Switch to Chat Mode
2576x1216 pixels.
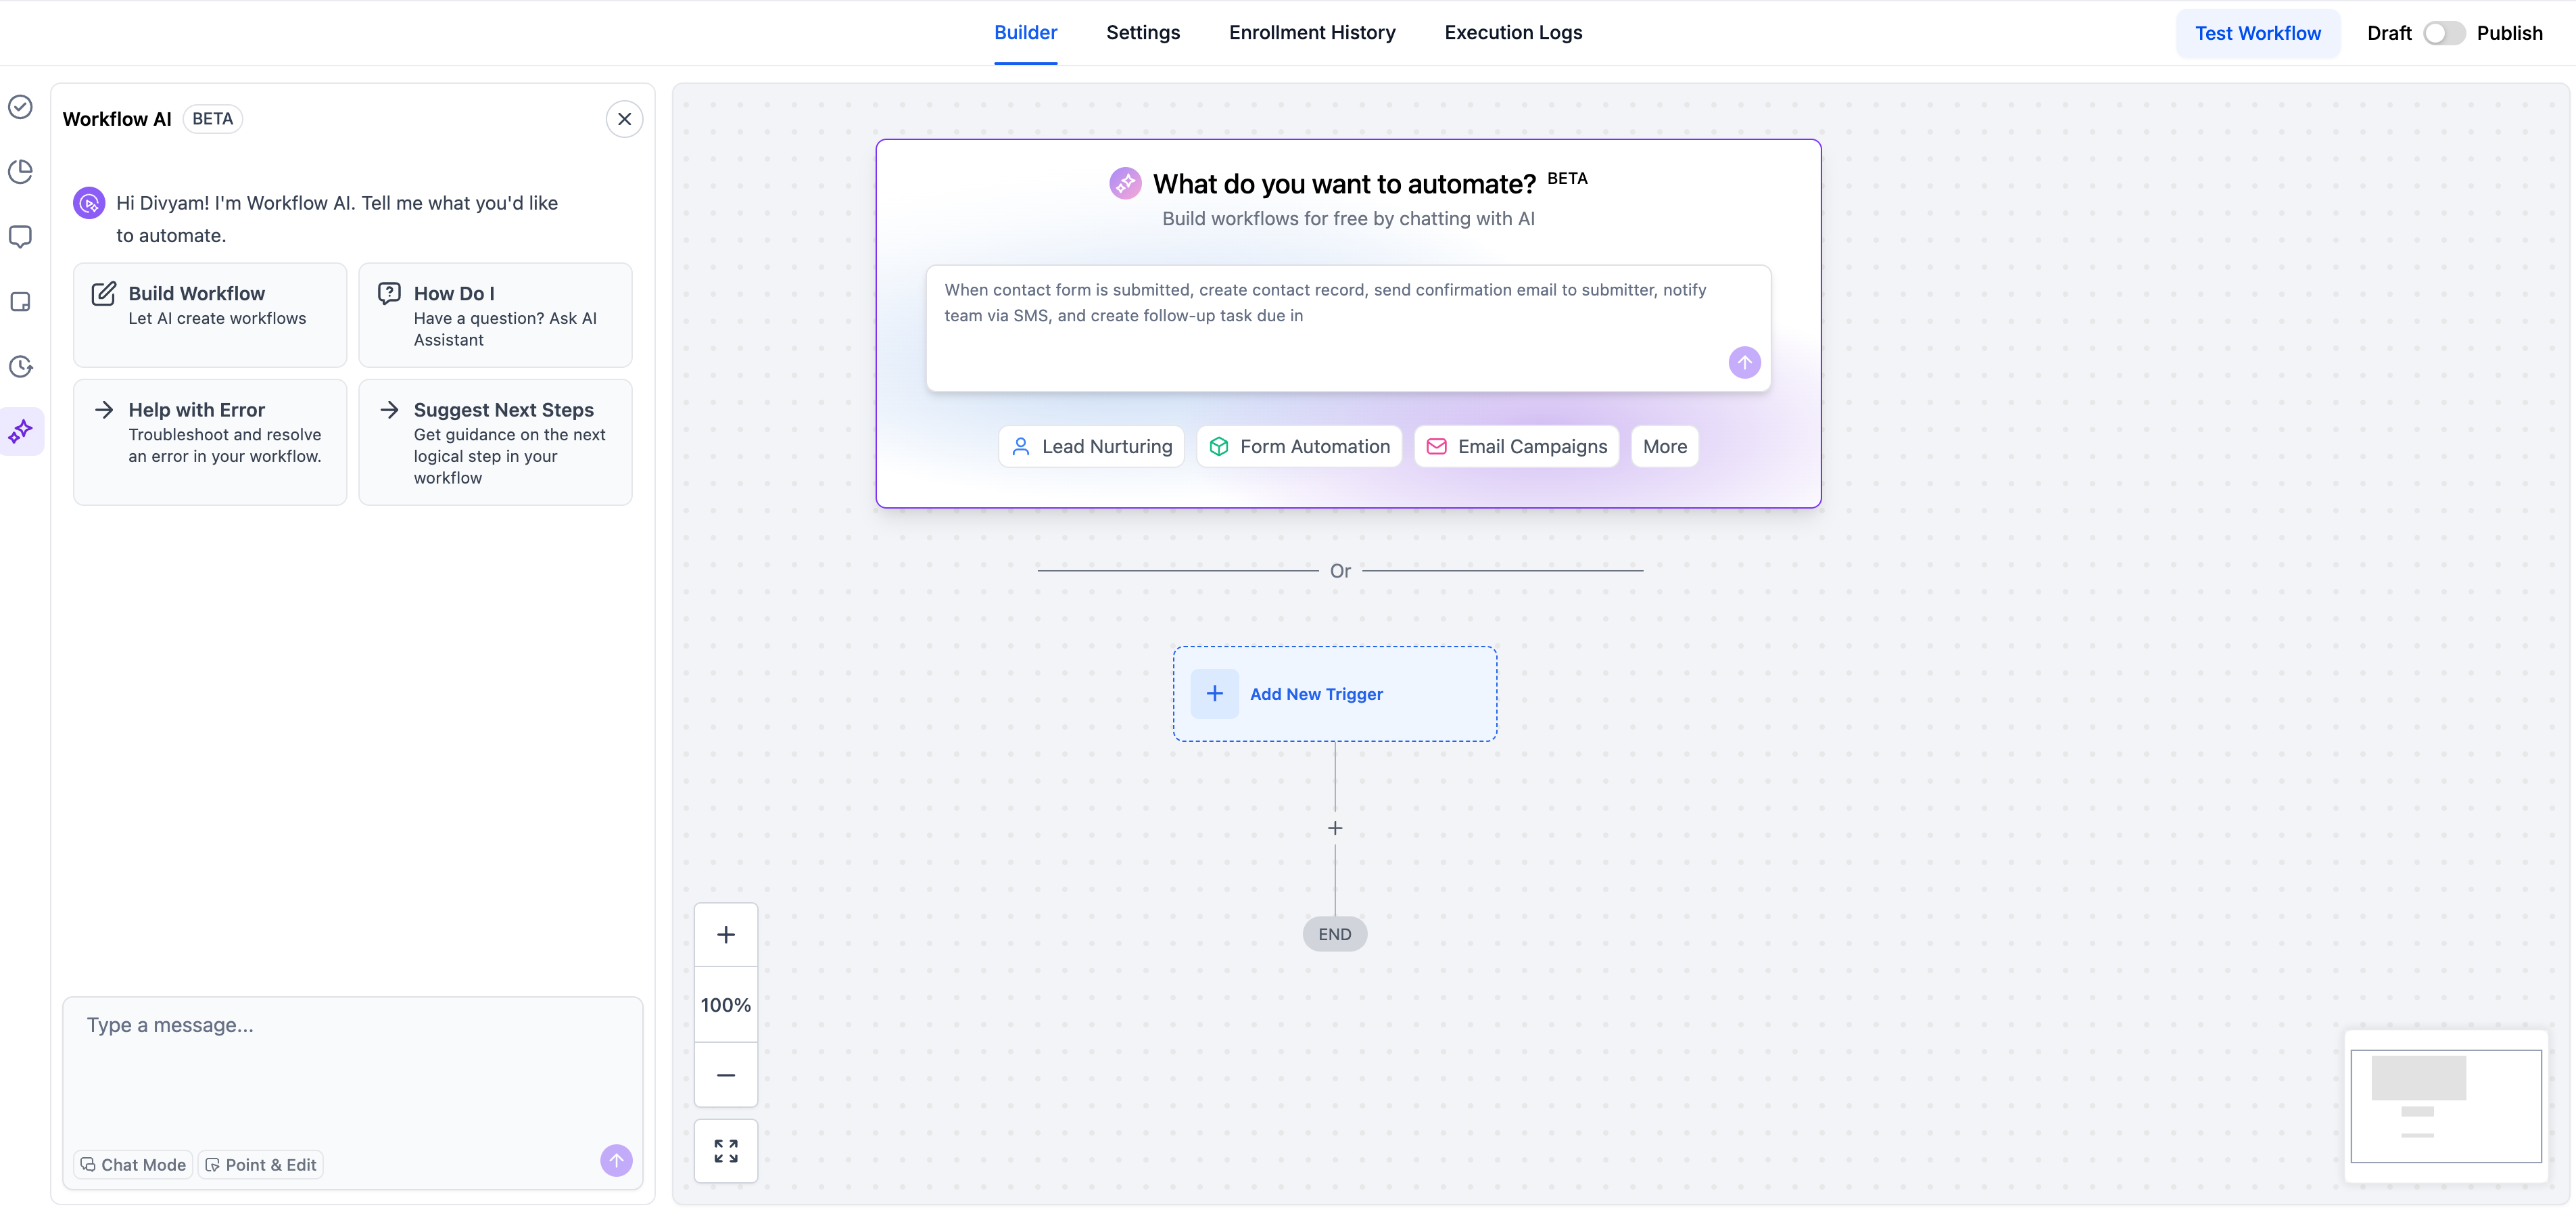(133, 1164)
